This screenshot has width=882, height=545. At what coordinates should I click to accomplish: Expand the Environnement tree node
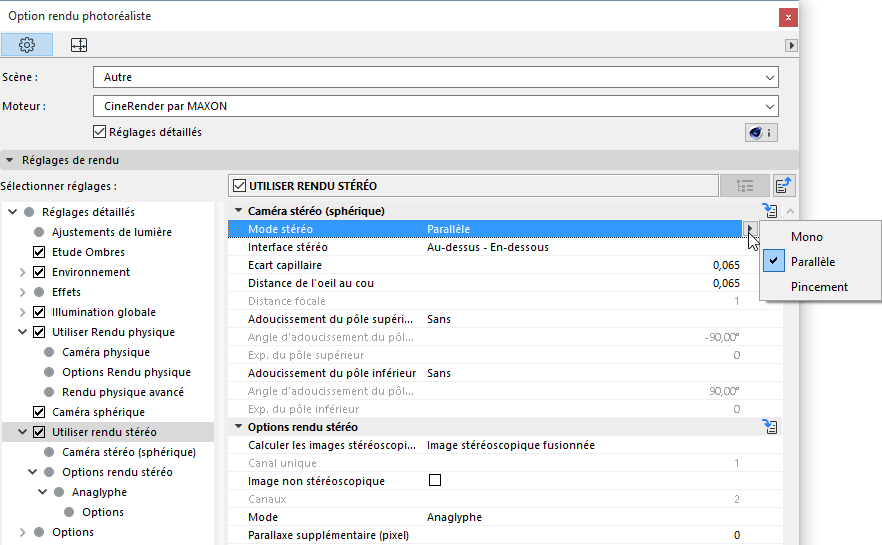click(22, 272)
